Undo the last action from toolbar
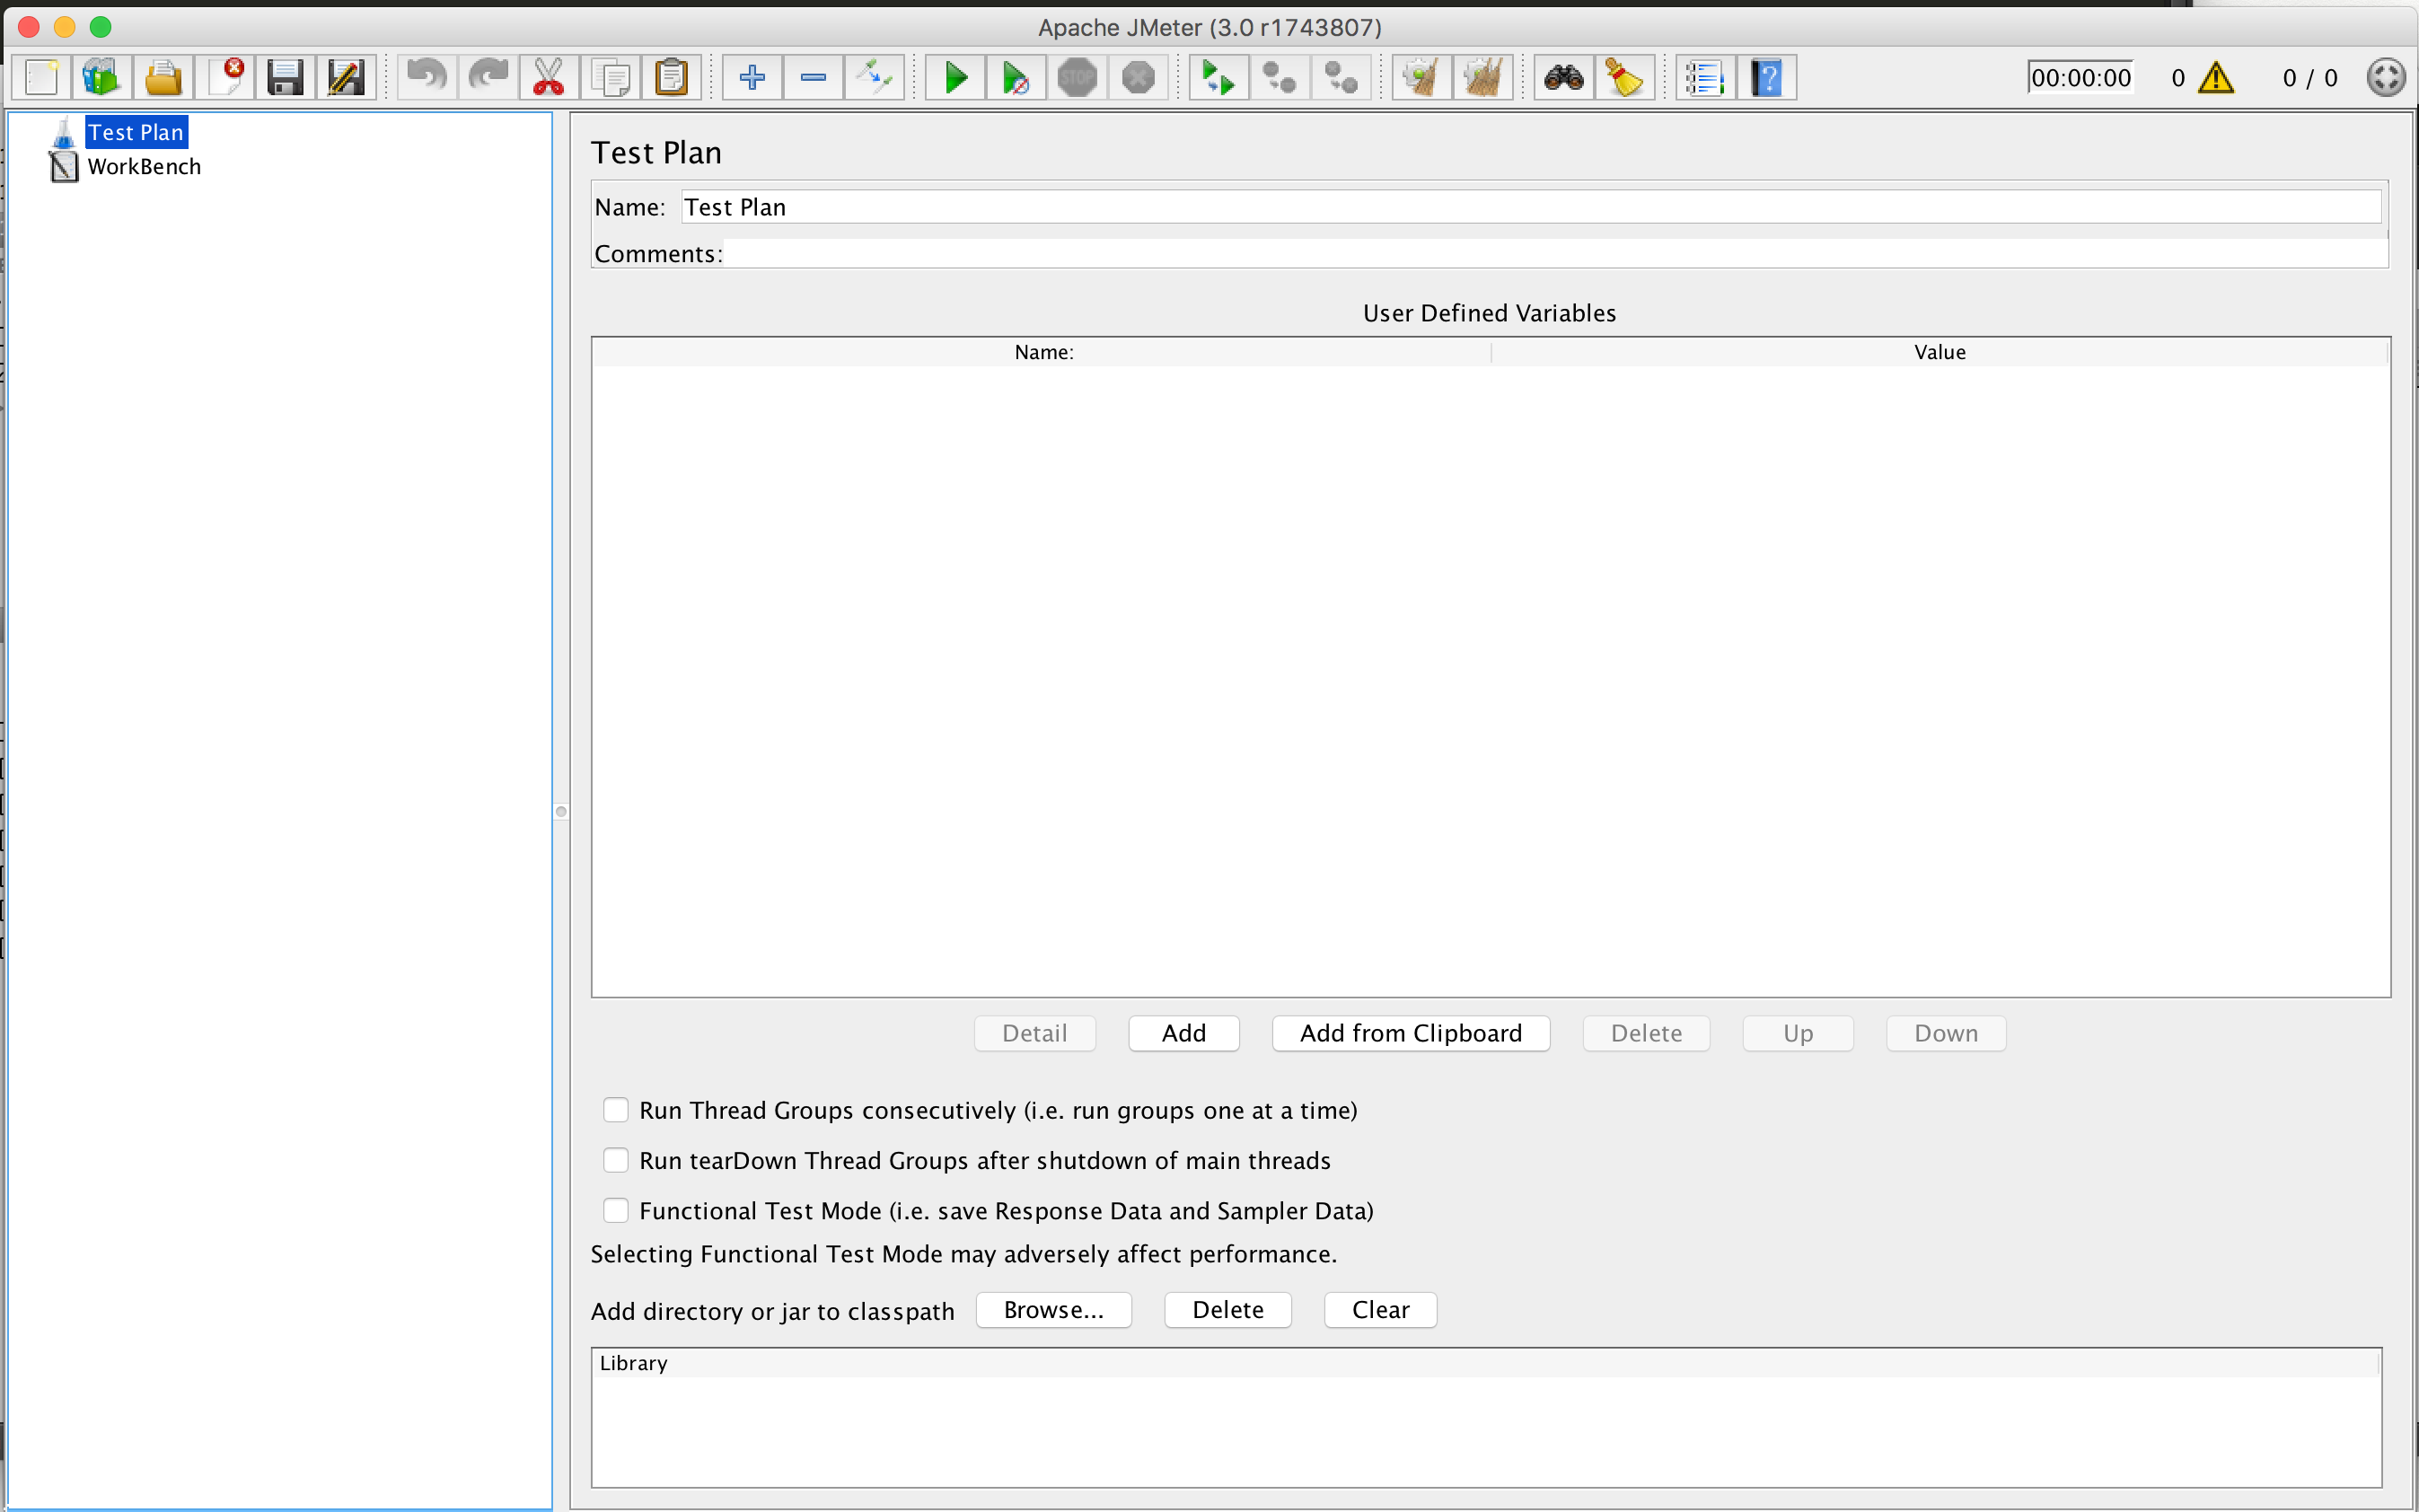Image resolution: width=2419 pixels, height=1512 pixels. click(x=427, y=77)
